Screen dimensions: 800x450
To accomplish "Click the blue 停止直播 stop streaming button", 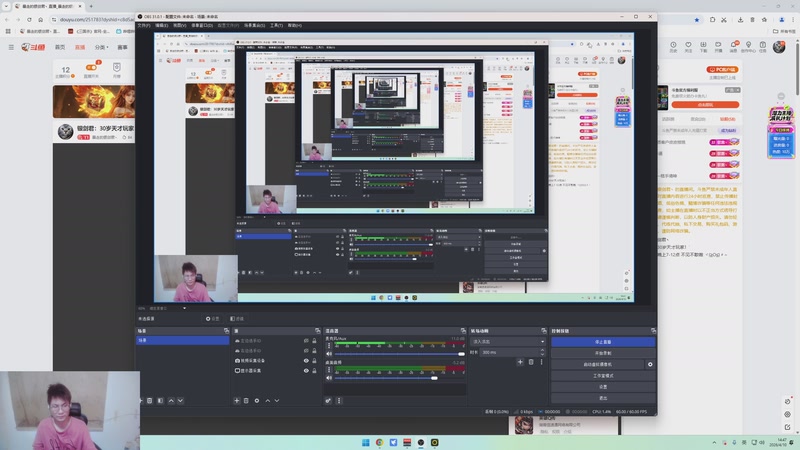I will point(603,342).
